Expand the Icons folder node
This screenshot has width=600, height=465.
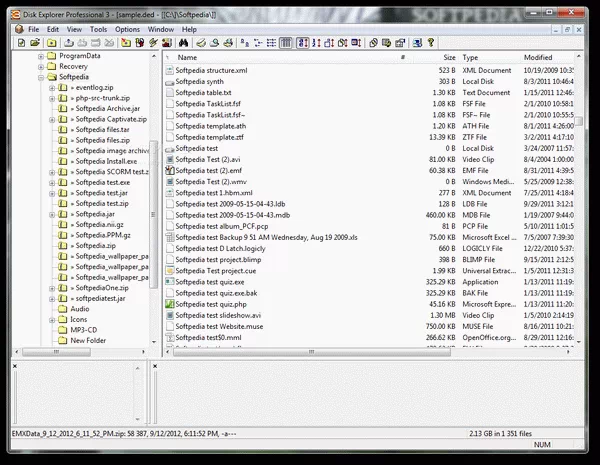(52, 320)
